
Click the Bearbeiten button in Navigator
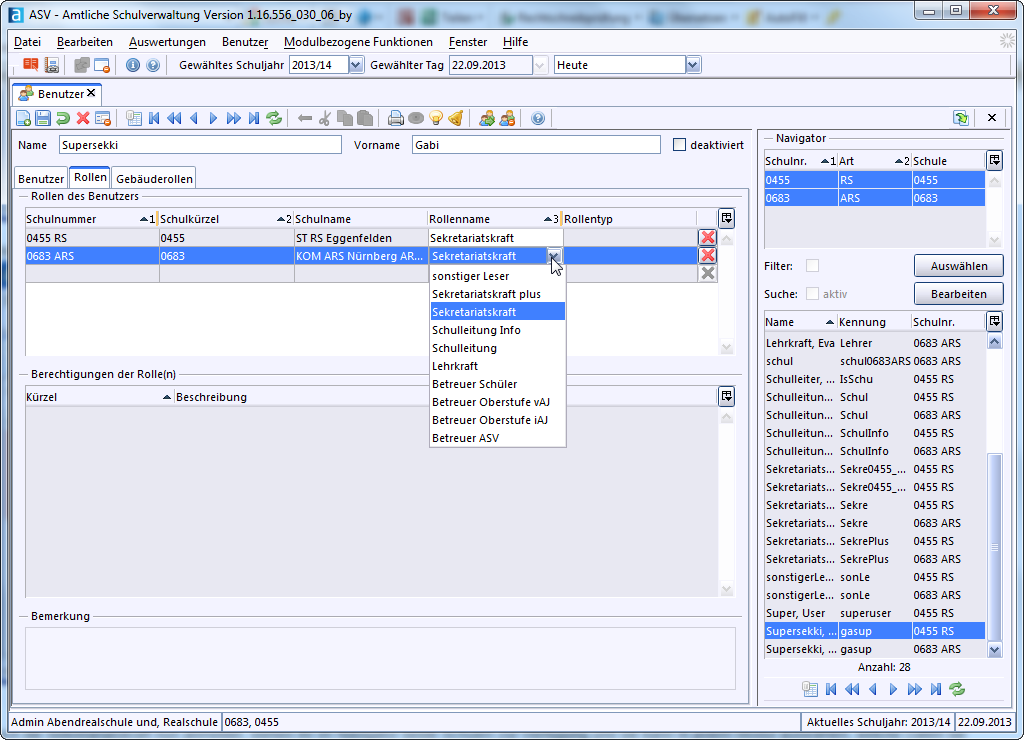point(959,294)
